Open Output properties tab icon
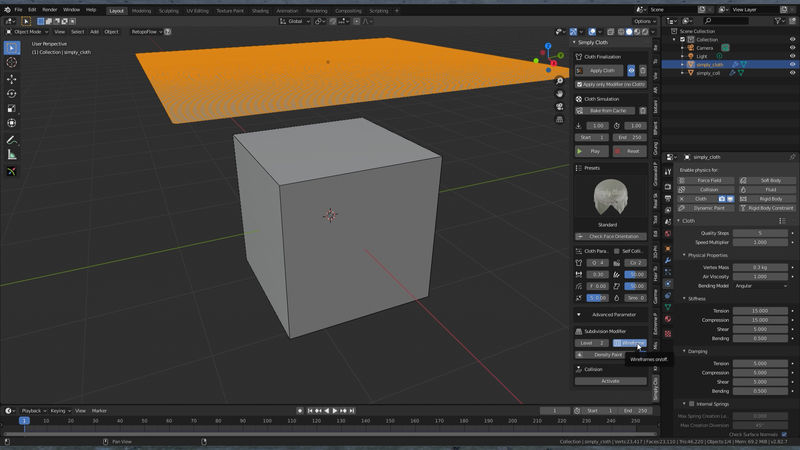This screenshot has width=800, height=450. (668, 198)
